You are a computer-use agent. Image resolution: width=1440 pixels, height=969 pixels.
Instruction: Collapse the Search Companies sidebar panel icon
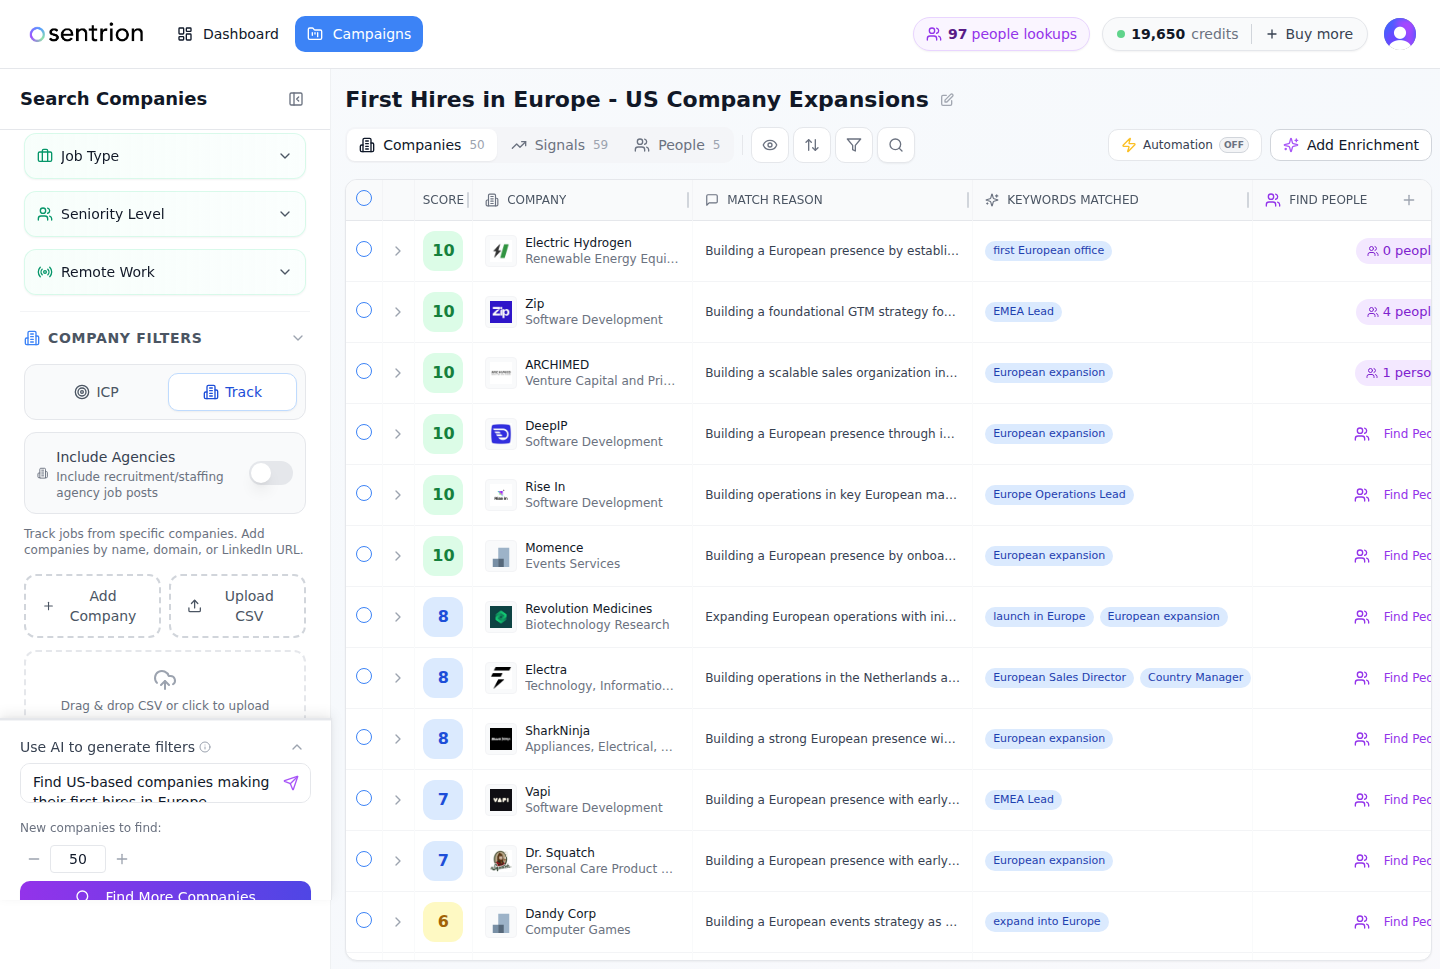pyautogui.click(x=296, y=99)
